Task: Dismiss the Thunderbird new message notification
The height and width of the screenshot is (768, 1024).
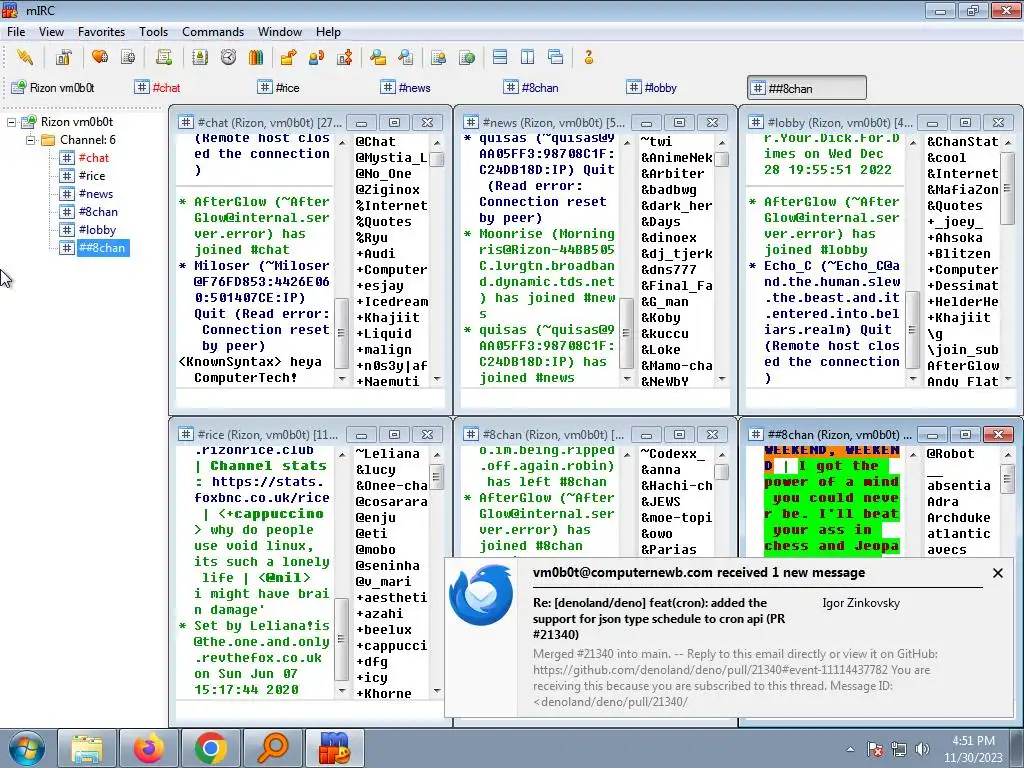Action: tap(998, 573)
